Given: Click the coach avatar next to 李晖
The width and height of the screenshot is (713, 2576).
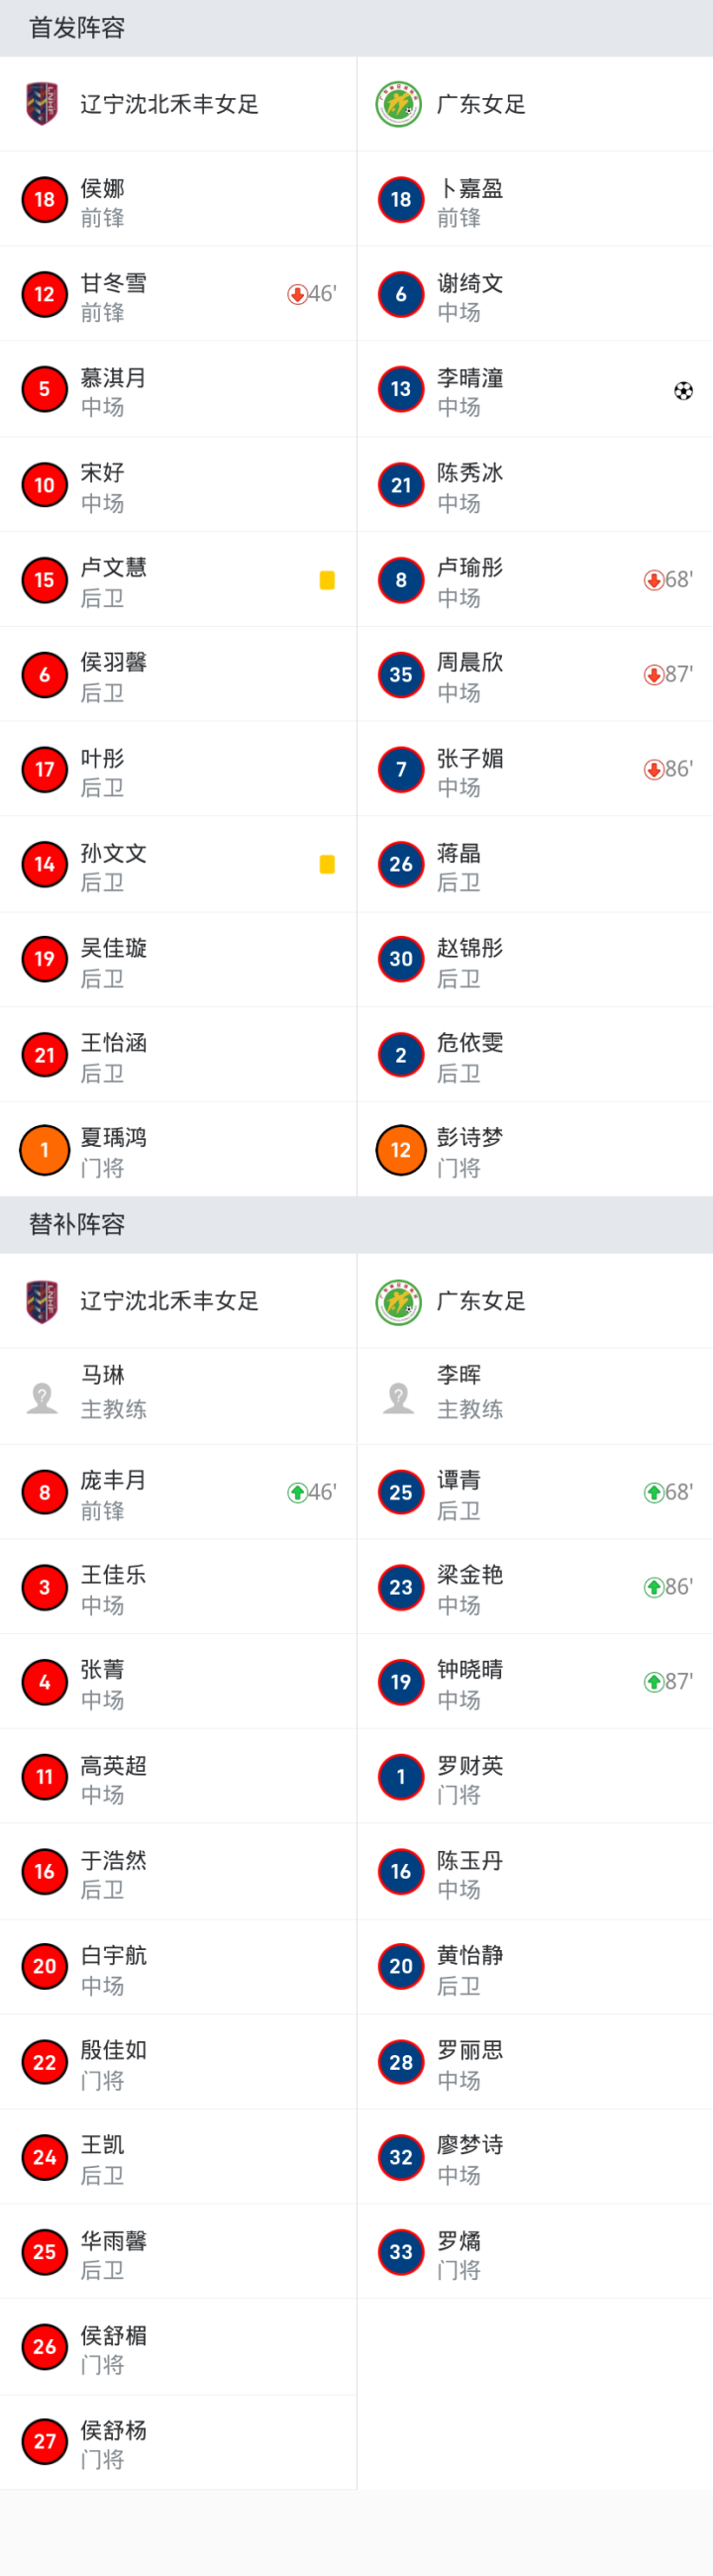Looking at the screenshot, I should tap(398, 1397).
